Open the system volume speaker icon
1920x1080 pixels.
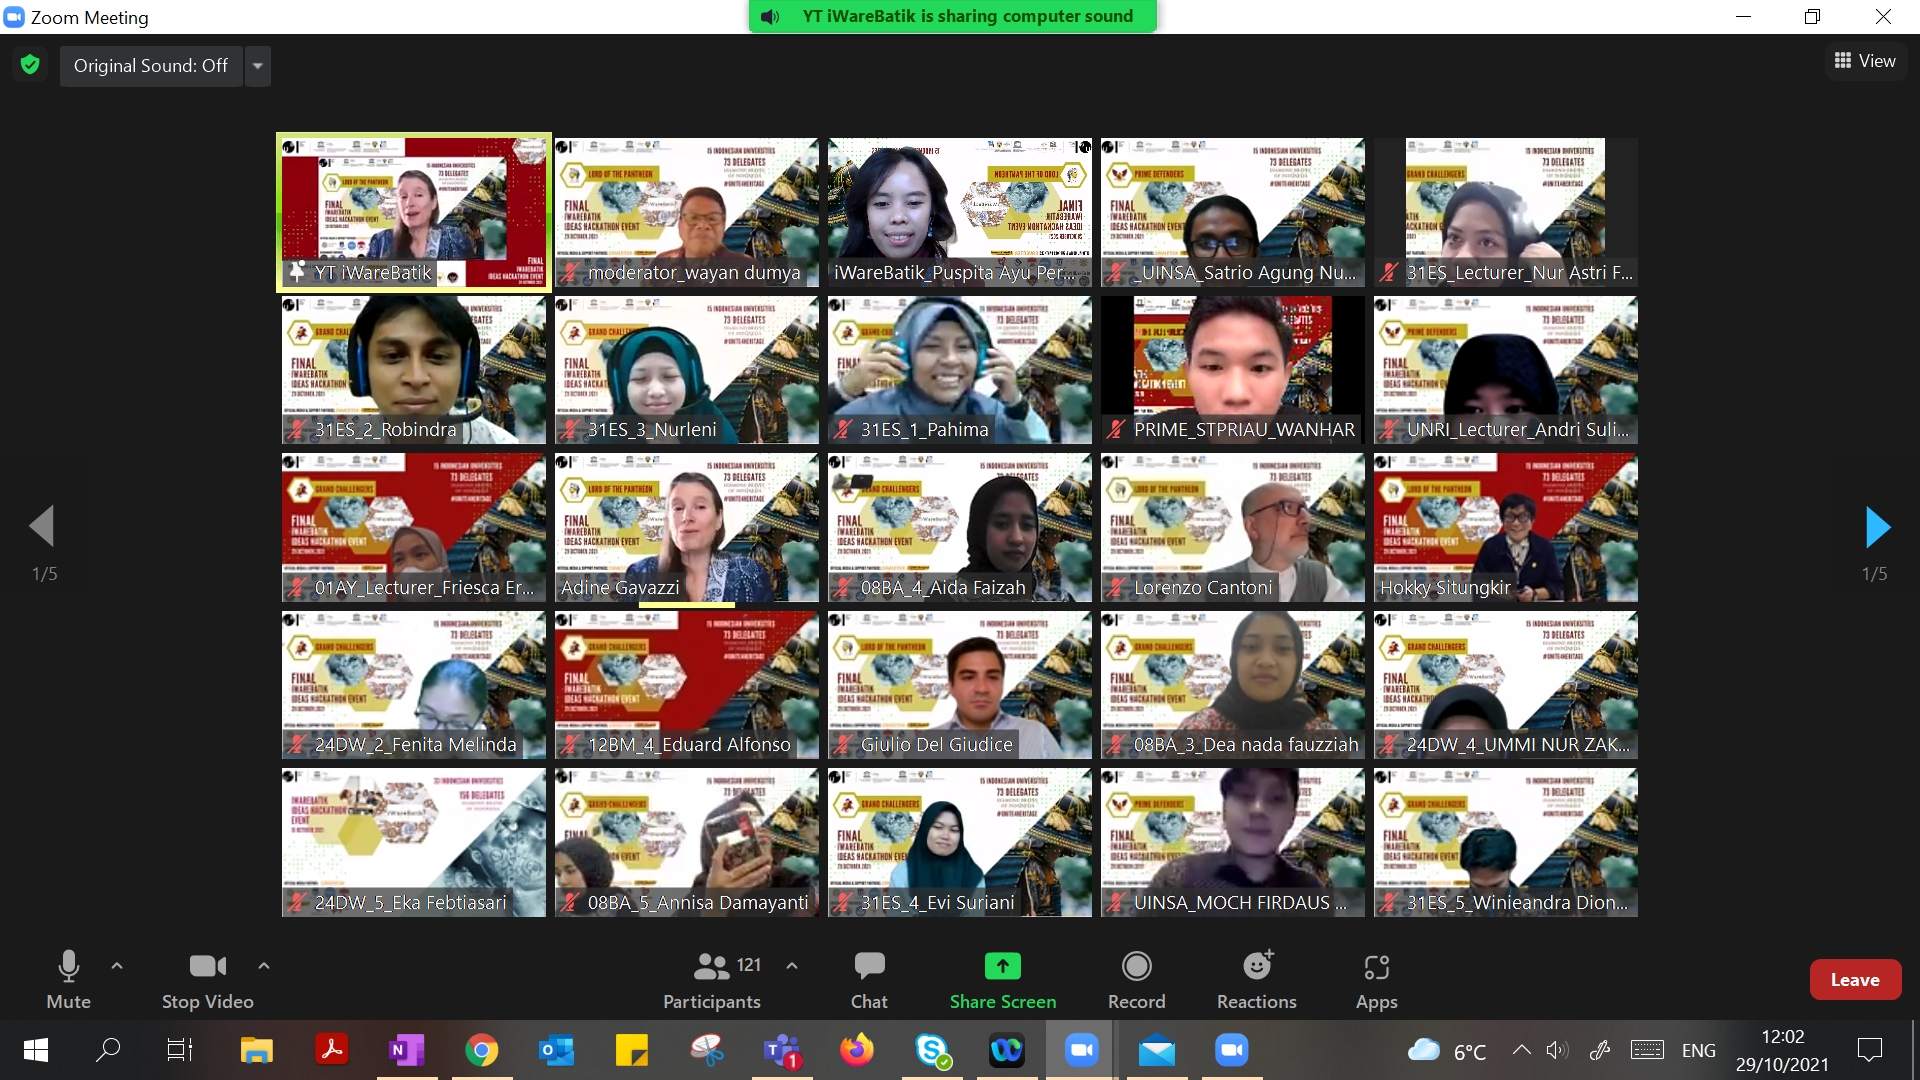coord(1556,1050)
